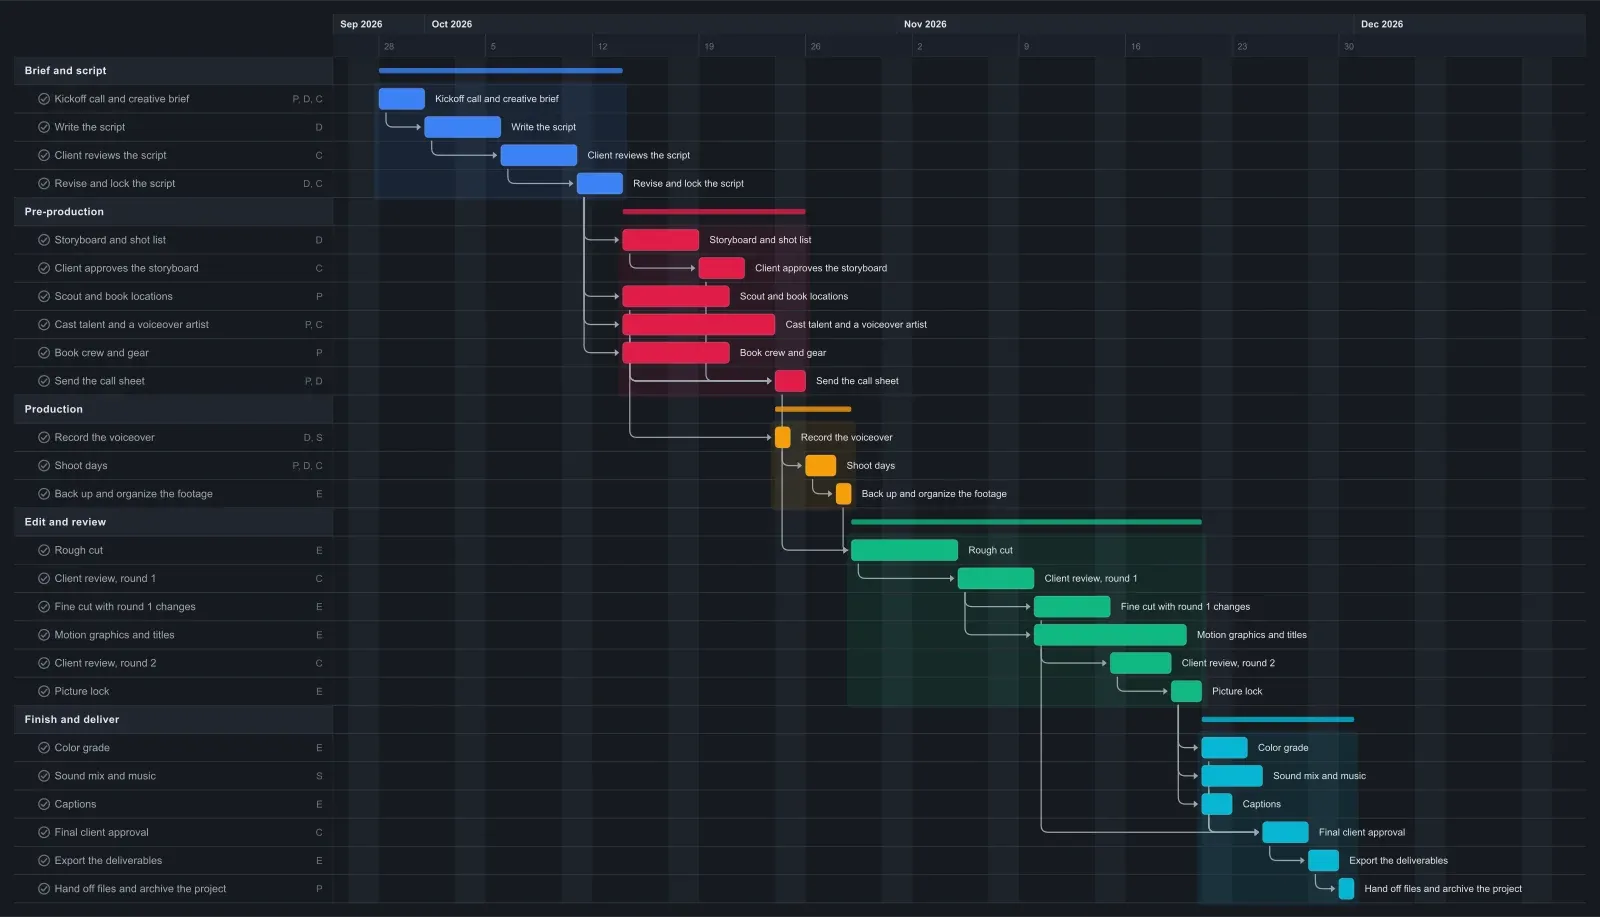This screenshot has height=917, width=1600.
Task: Toggle check circle for Color grade row
Action: coord(44,748)
